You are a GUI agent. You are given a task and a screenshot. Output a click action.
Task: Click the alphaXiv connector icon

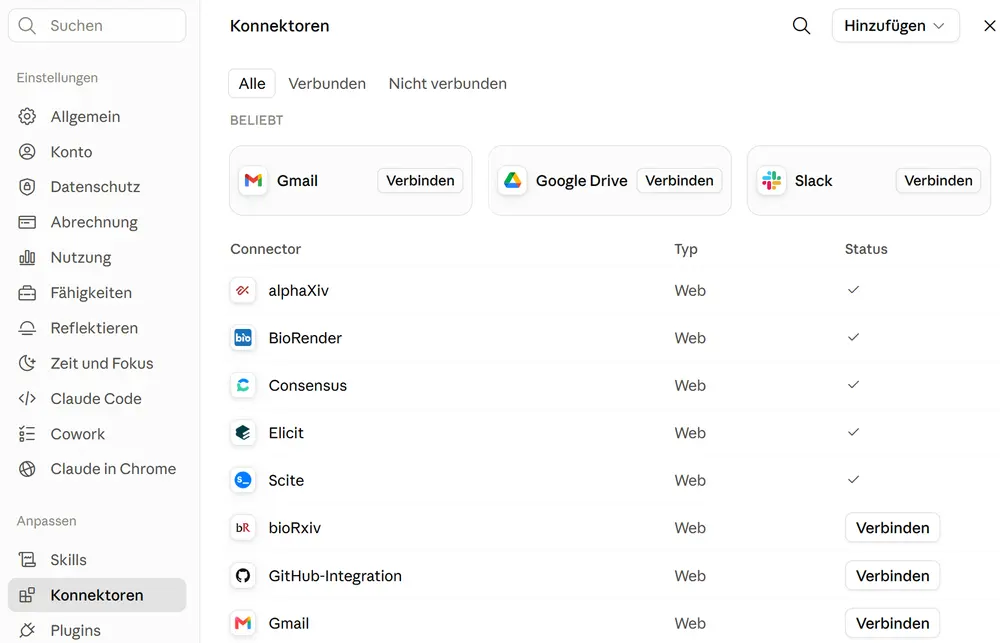(x=243, y=291)
